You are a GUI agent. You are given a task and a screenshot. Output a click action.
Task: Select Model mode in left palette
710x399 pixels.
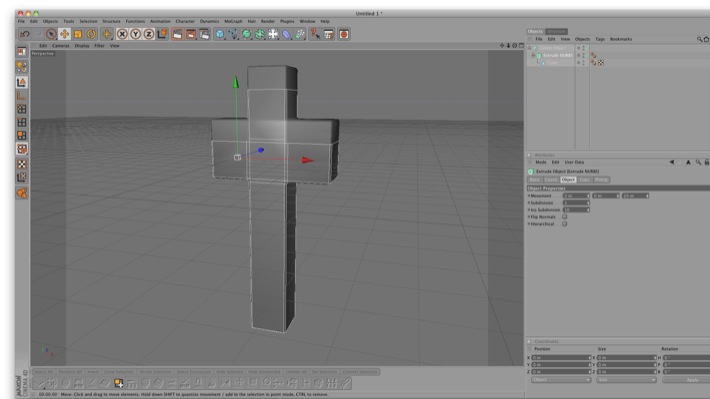[x=22, y=82]
